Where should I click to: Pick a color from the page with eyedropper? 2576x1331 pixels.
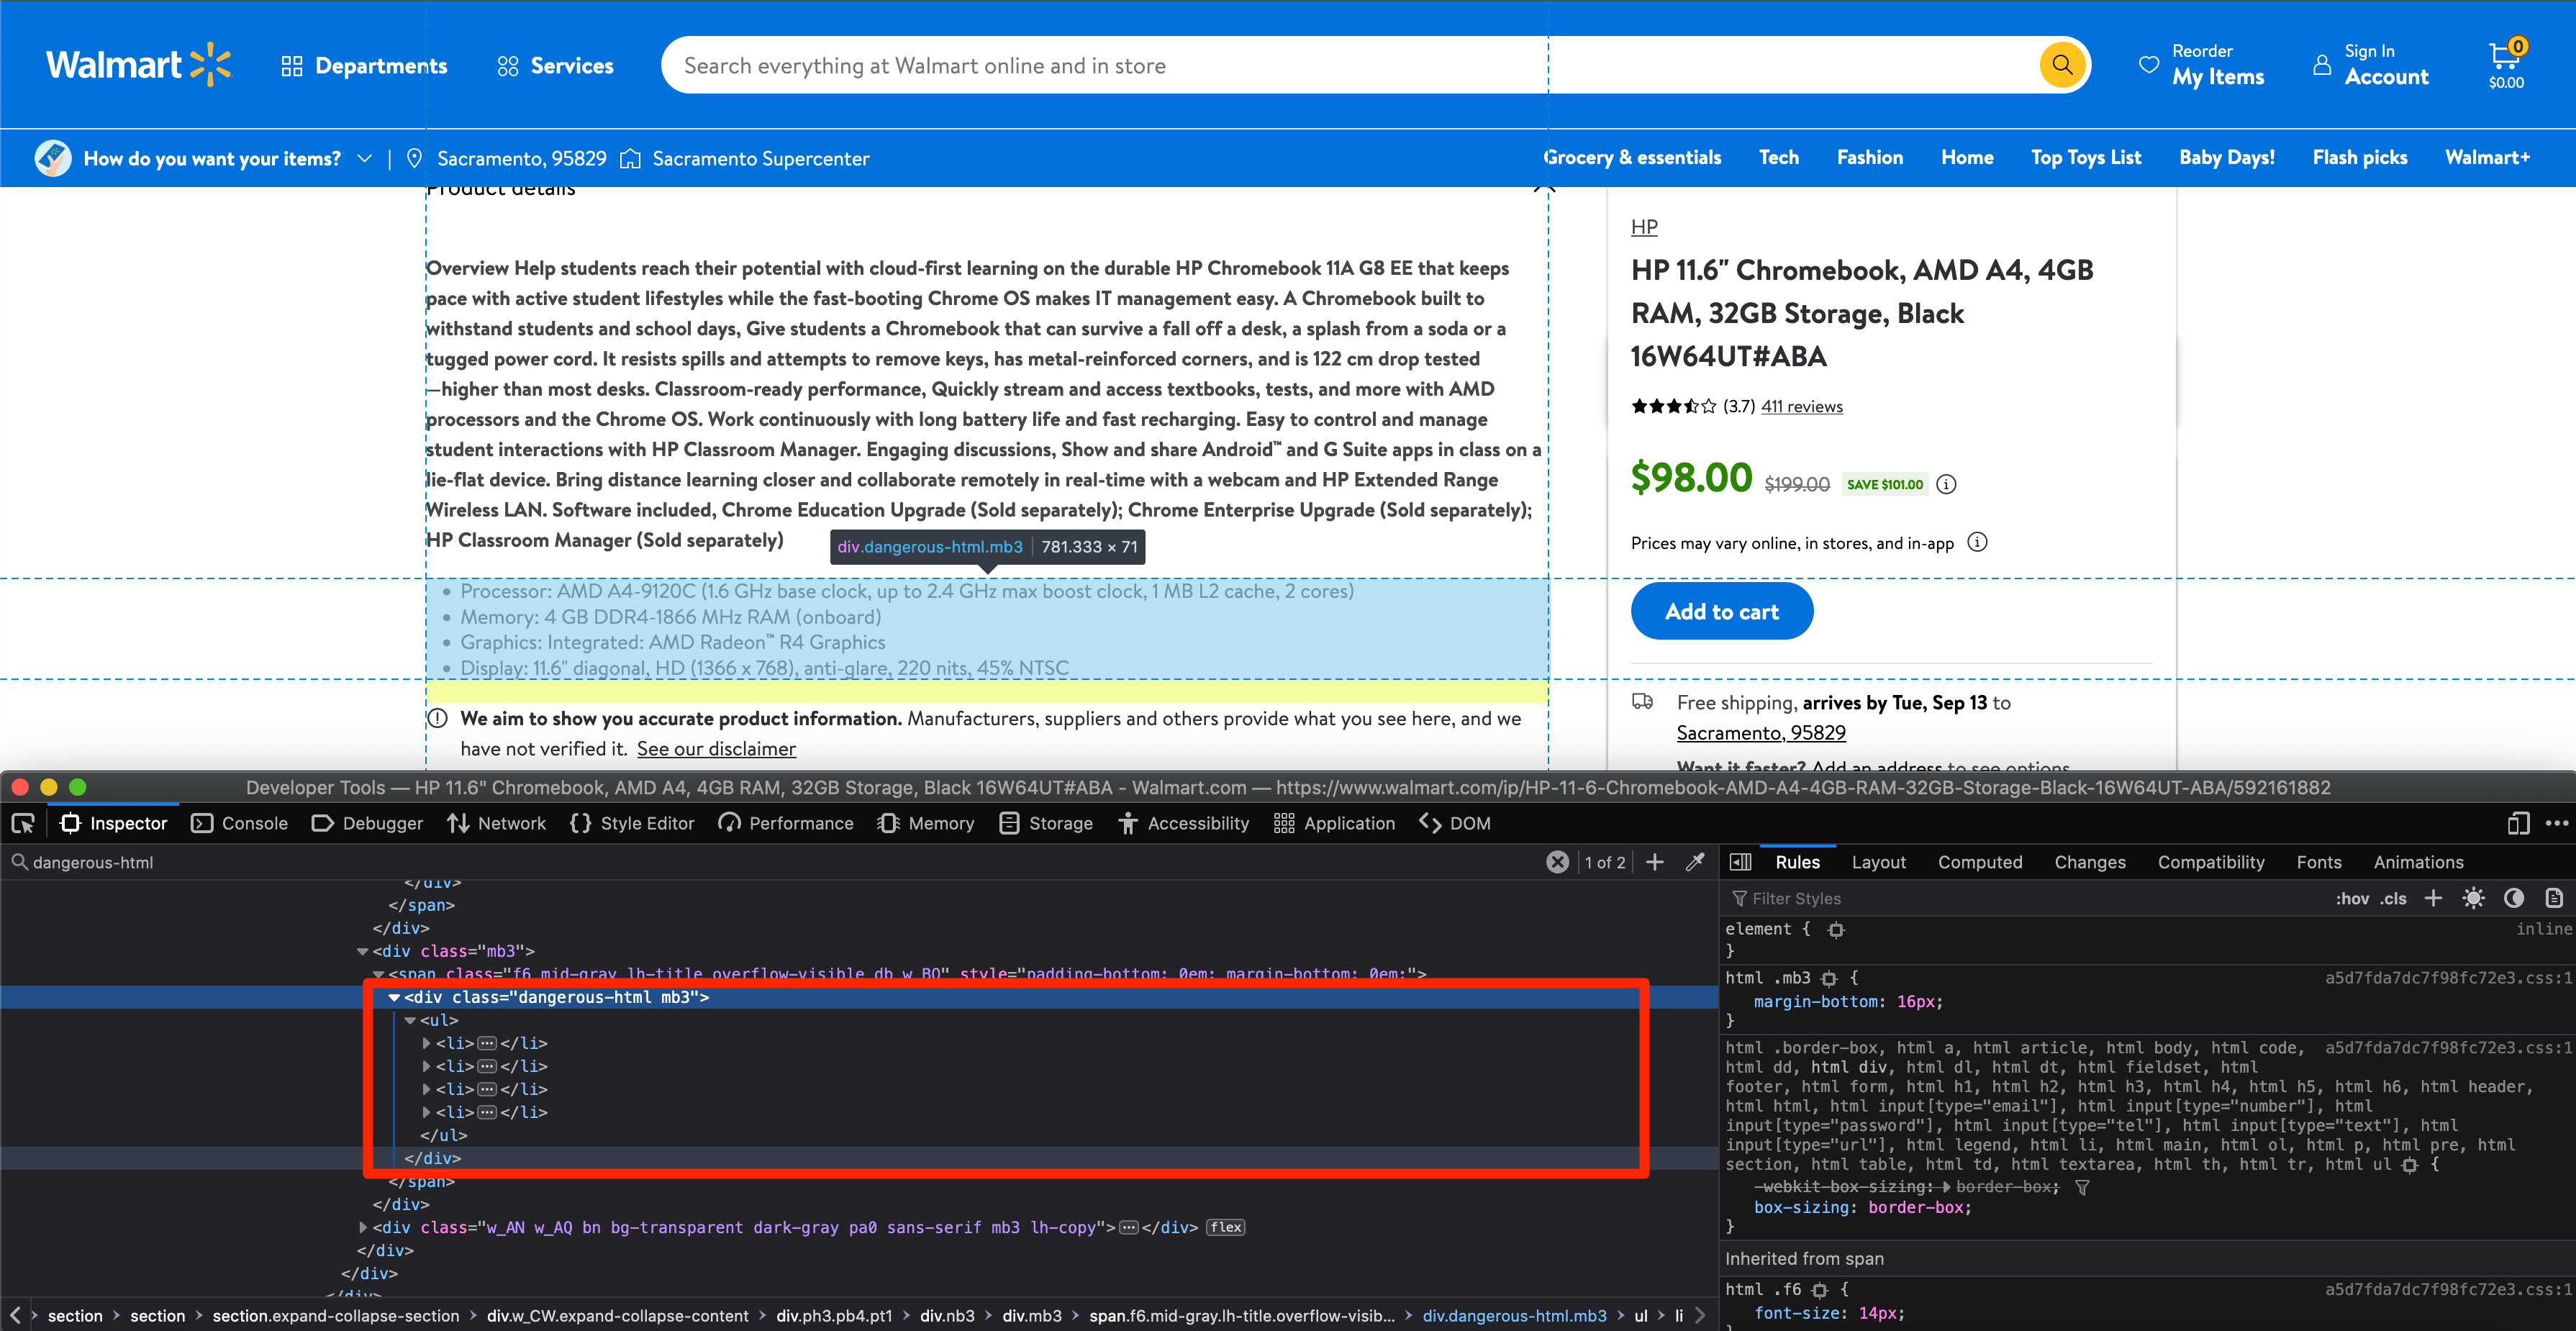[1695, 862]
